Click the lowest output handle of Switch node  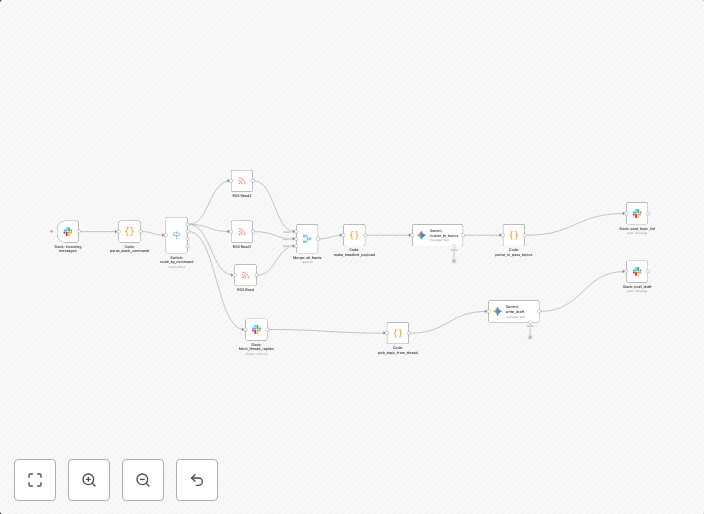pyautogui.click(x=188, y=246)
